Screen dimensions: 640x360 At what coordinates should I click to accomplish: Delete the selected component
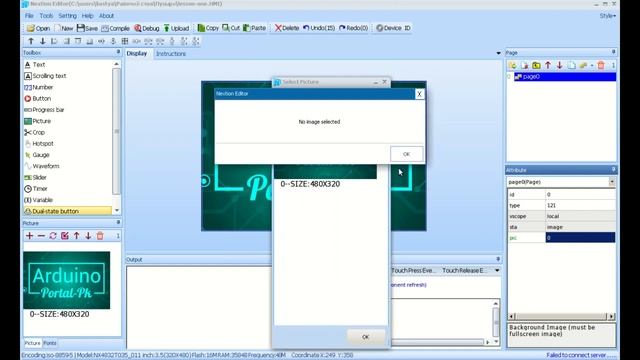pos(287,28)
